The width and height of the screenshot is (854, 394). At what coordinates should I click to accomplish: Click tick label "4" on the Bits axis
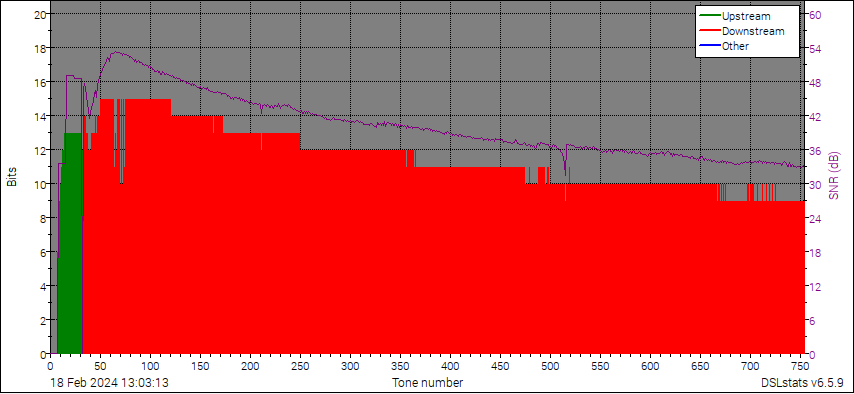coord(42,286)
